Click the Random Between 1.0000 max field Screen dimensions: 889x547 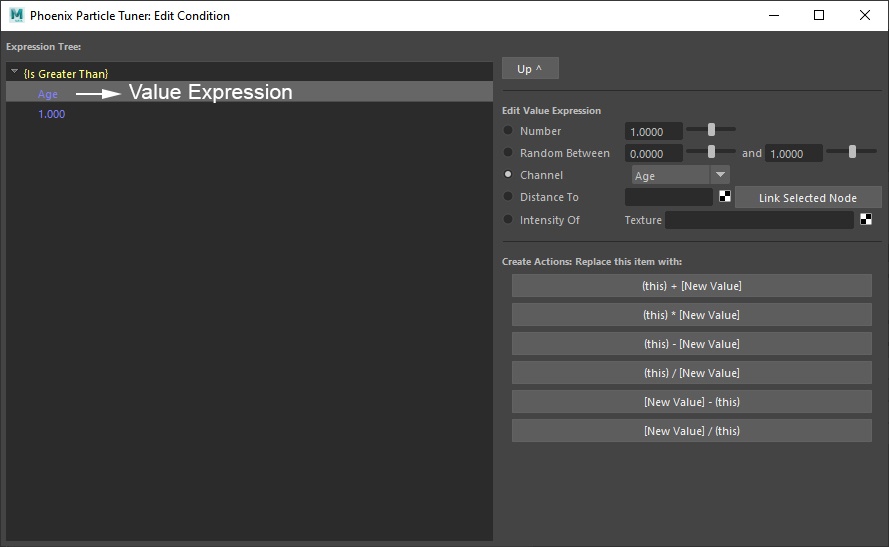point(794,154)
